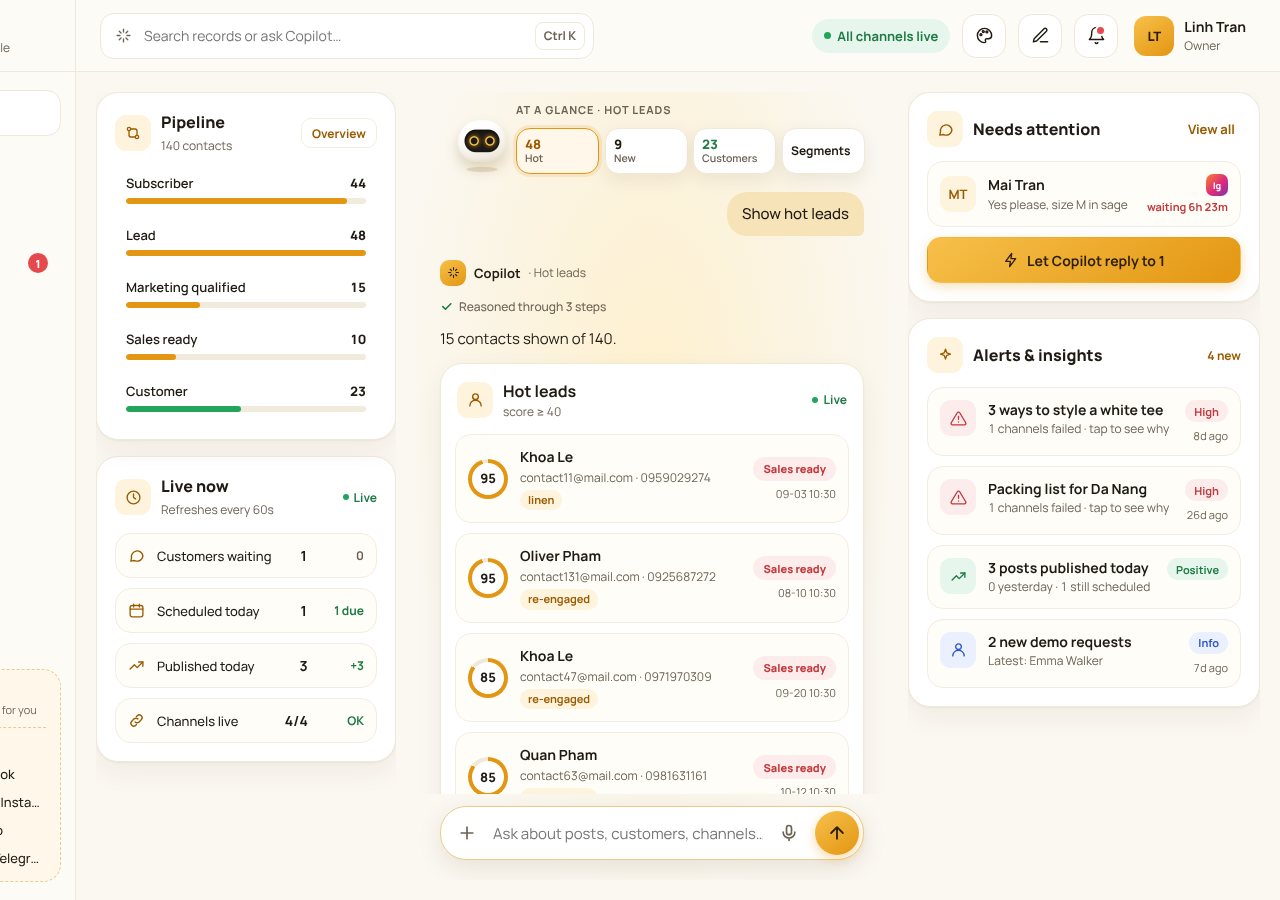Click the Pipeline card icon

point(133,133)
